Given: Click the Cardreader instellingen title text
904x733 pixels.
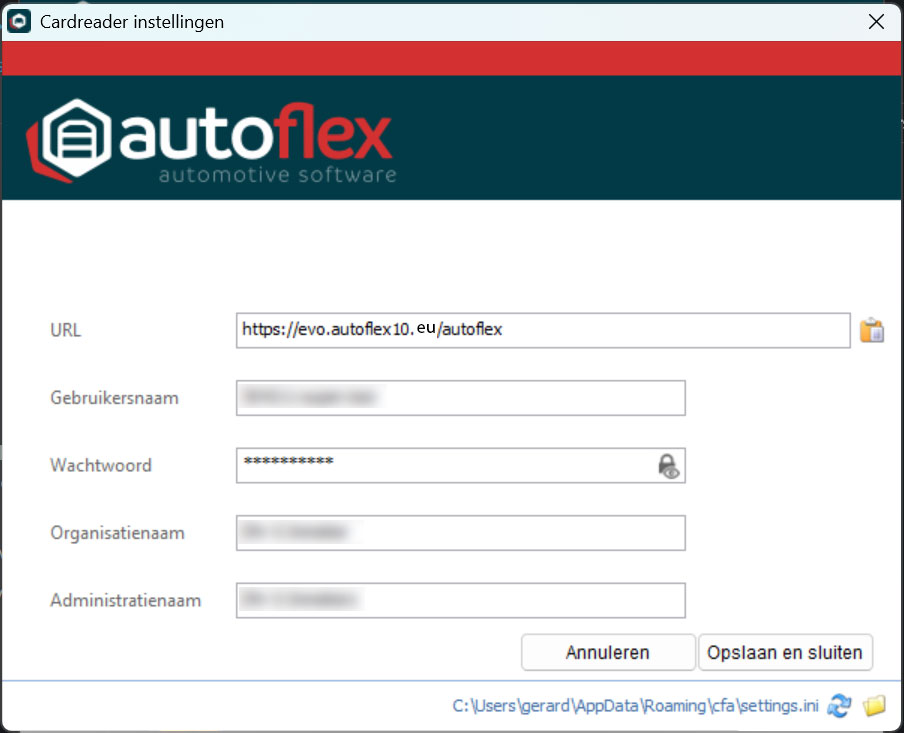Looking at the screenshot, I should pyautogui.click(x=131, y=21).
